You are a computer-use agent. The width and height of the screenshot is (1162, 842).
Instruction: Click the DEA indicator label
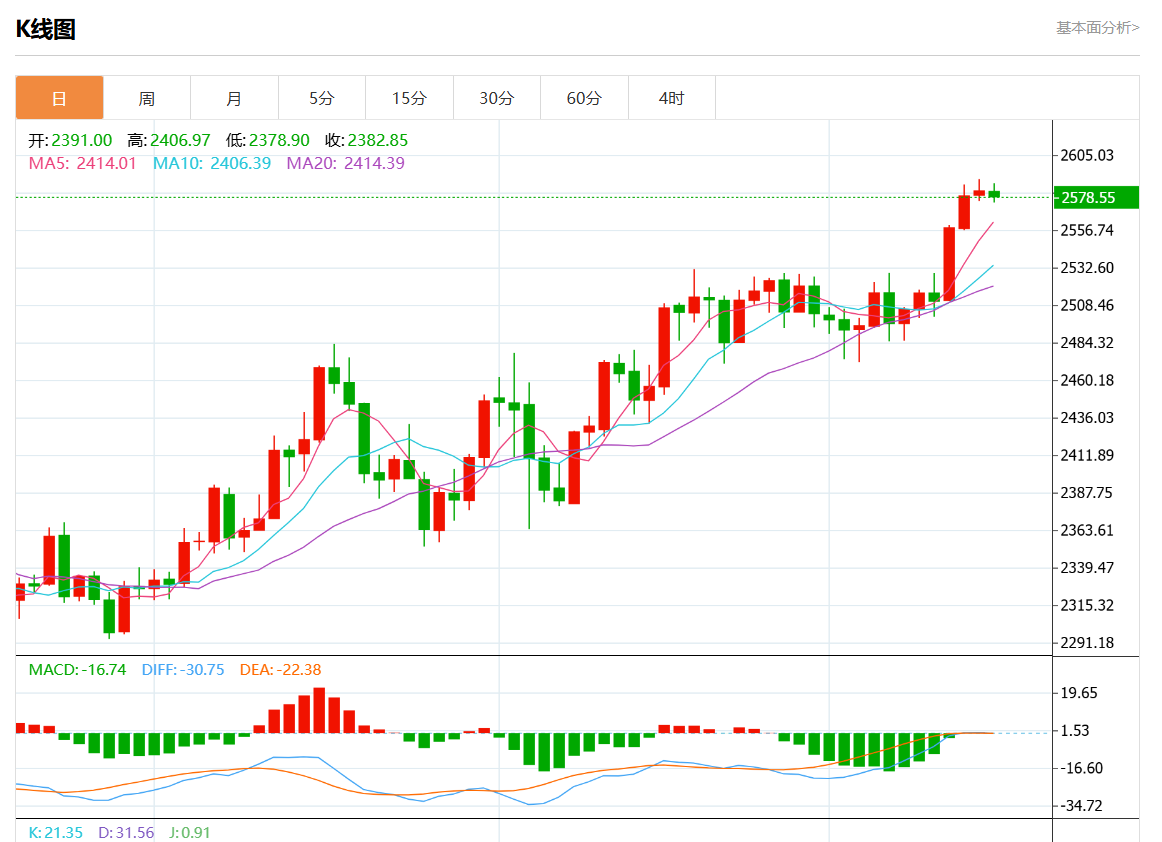280,670
